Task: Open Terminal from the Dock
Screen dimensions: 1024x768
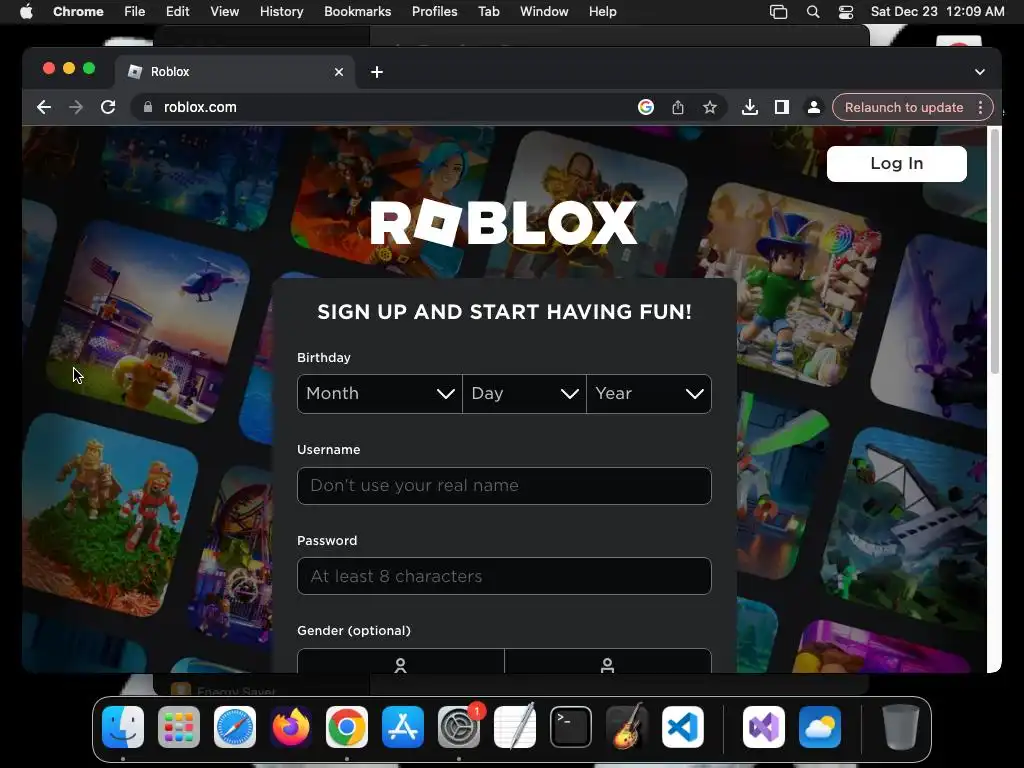Action: [x=571, y=727]
